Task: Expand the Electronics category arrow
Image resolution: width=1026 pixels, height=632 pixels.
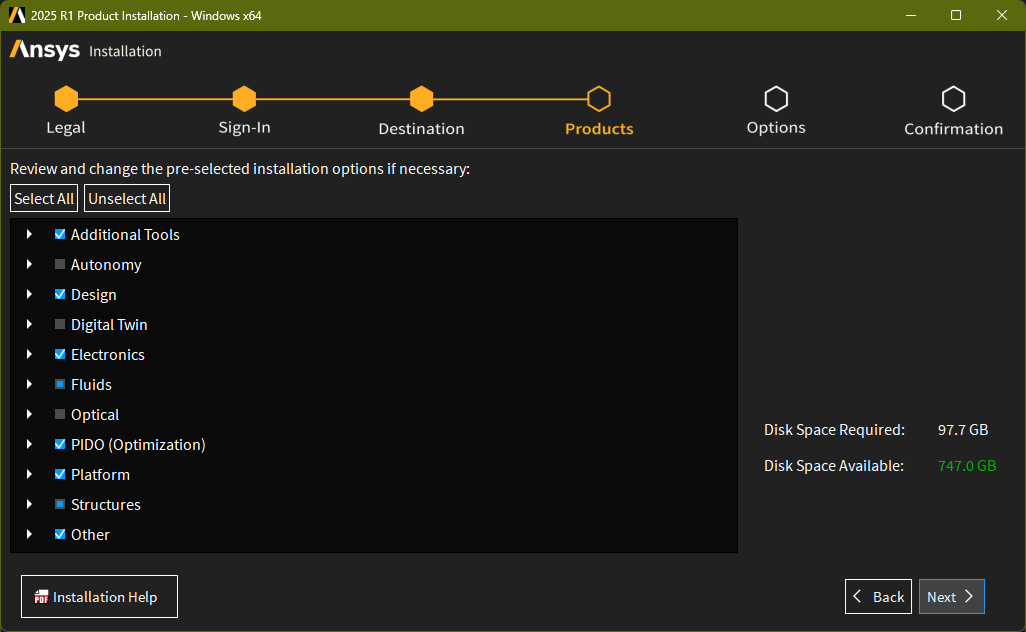Action: pyautogui.click(x=29, y=355)
